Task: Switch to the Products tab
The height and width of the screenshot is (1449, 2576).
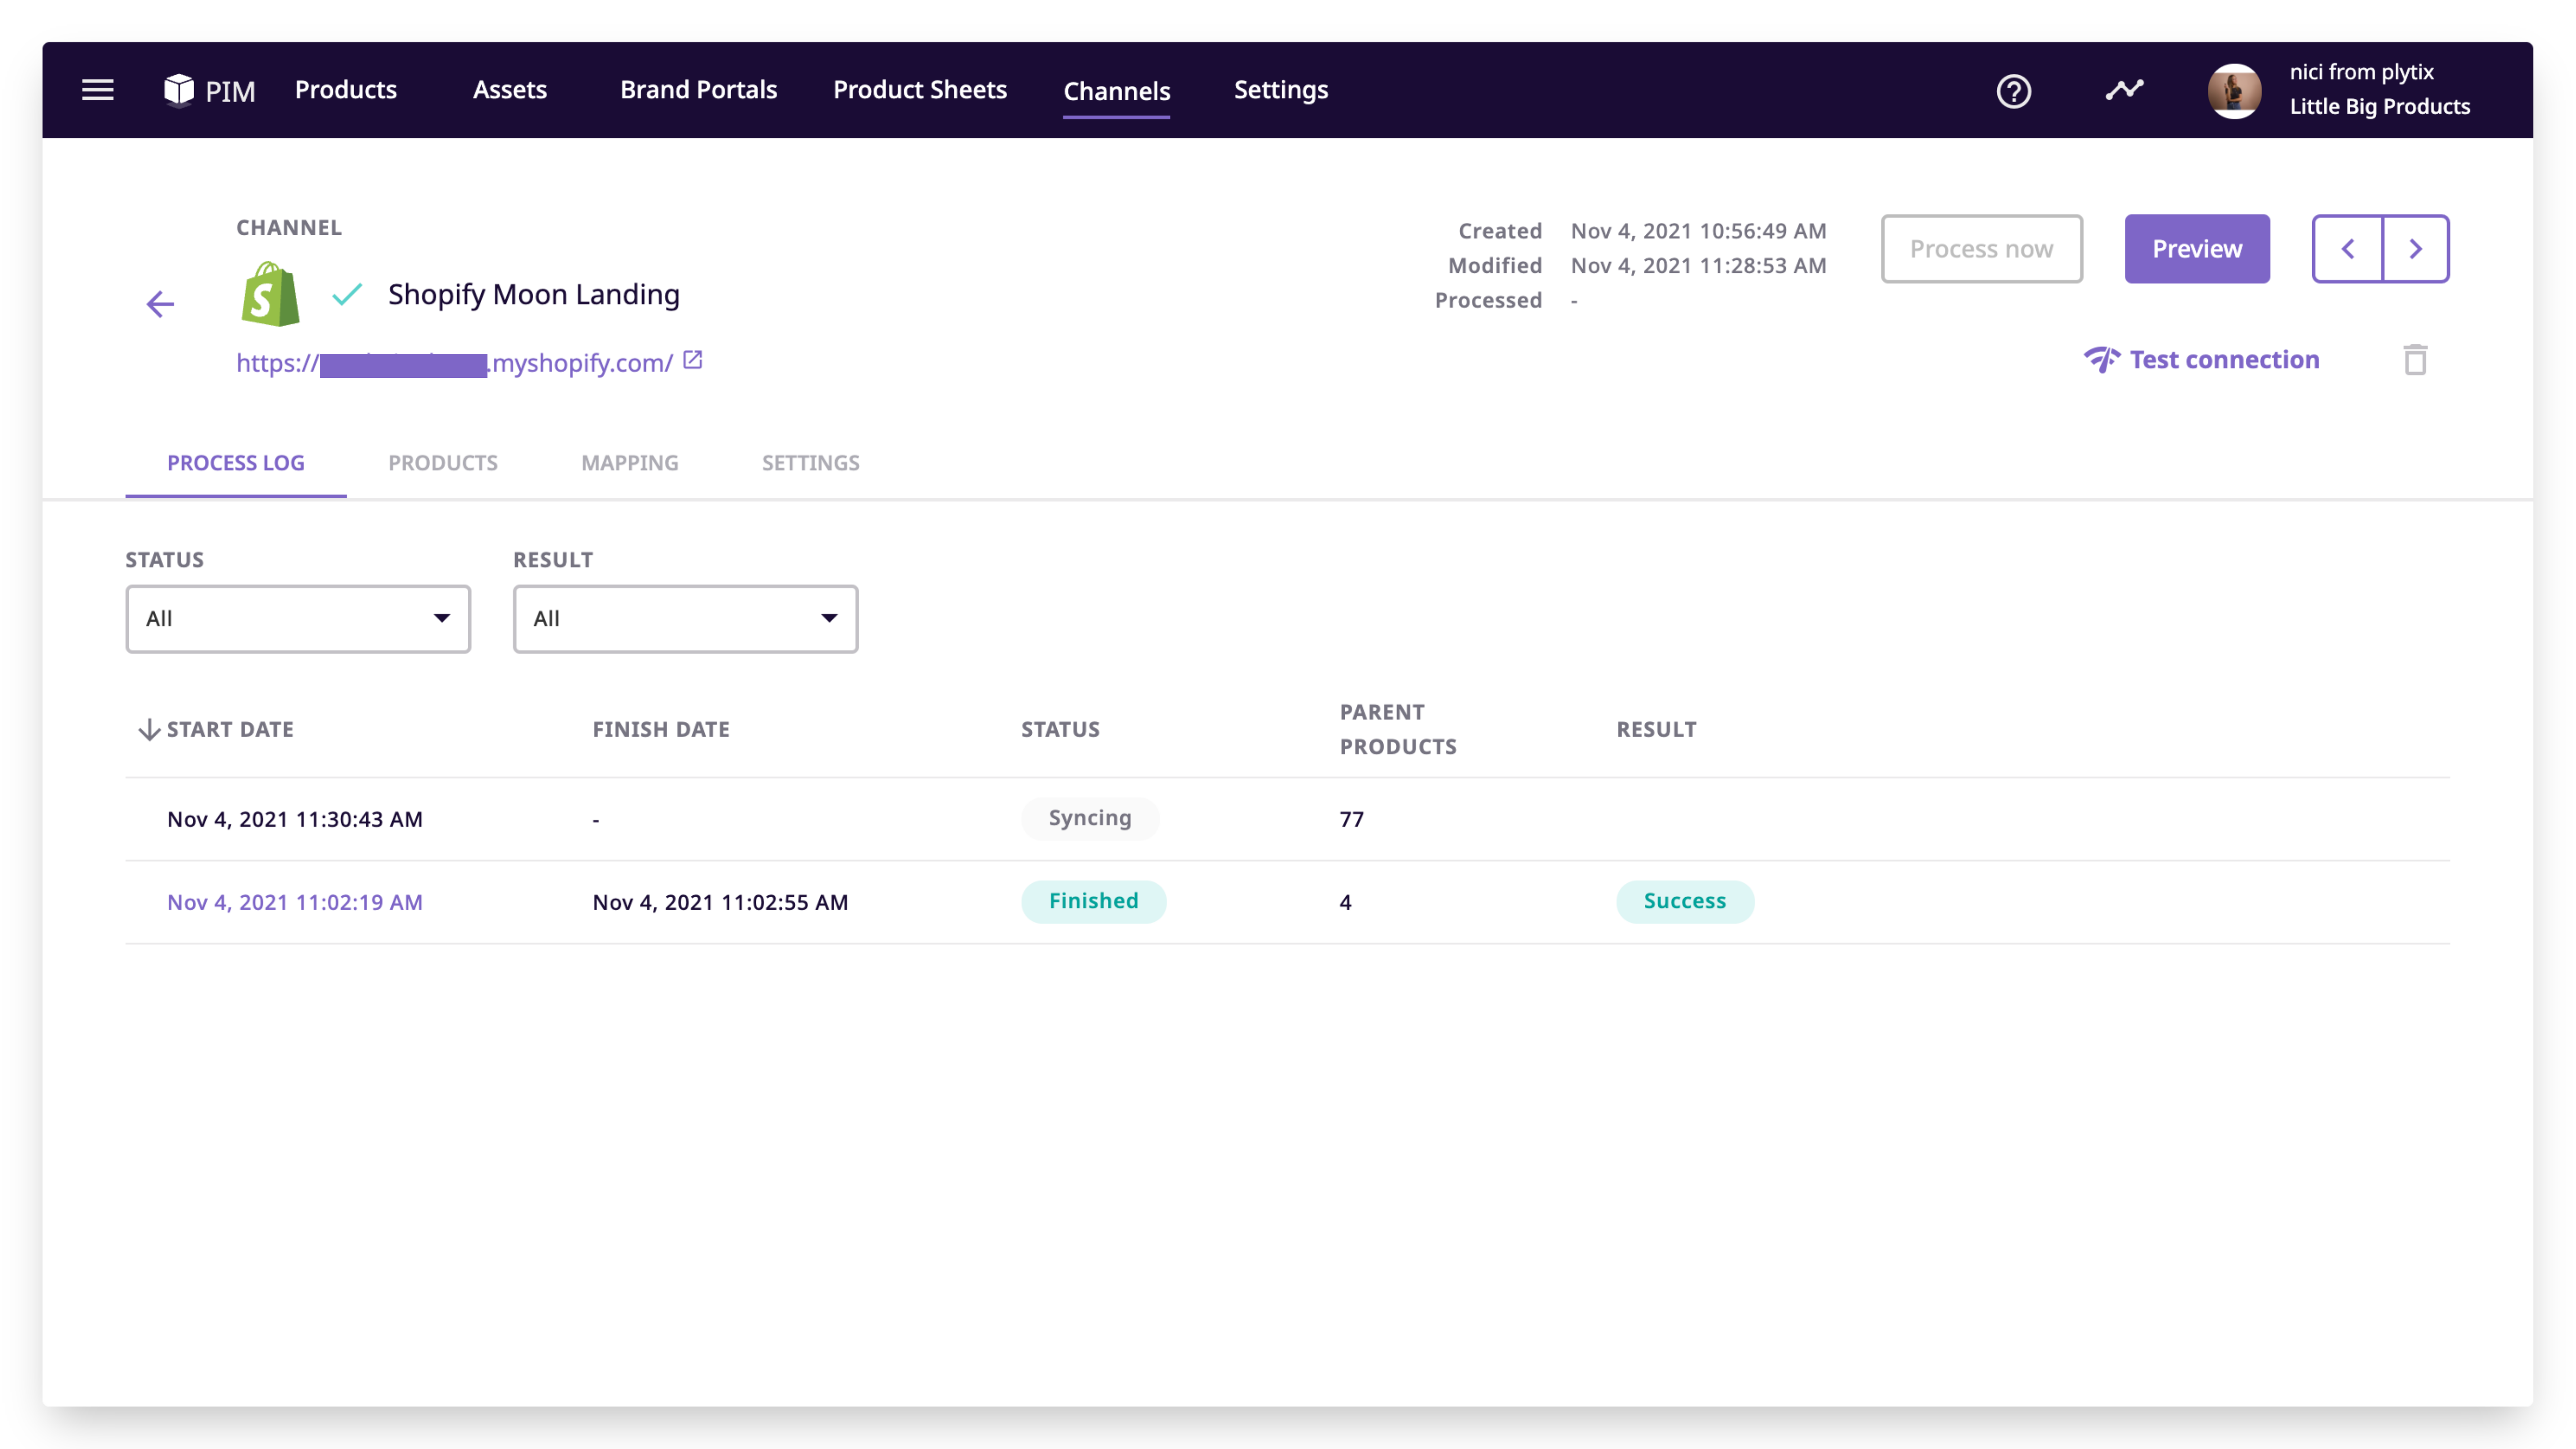Action: point(443,463)
